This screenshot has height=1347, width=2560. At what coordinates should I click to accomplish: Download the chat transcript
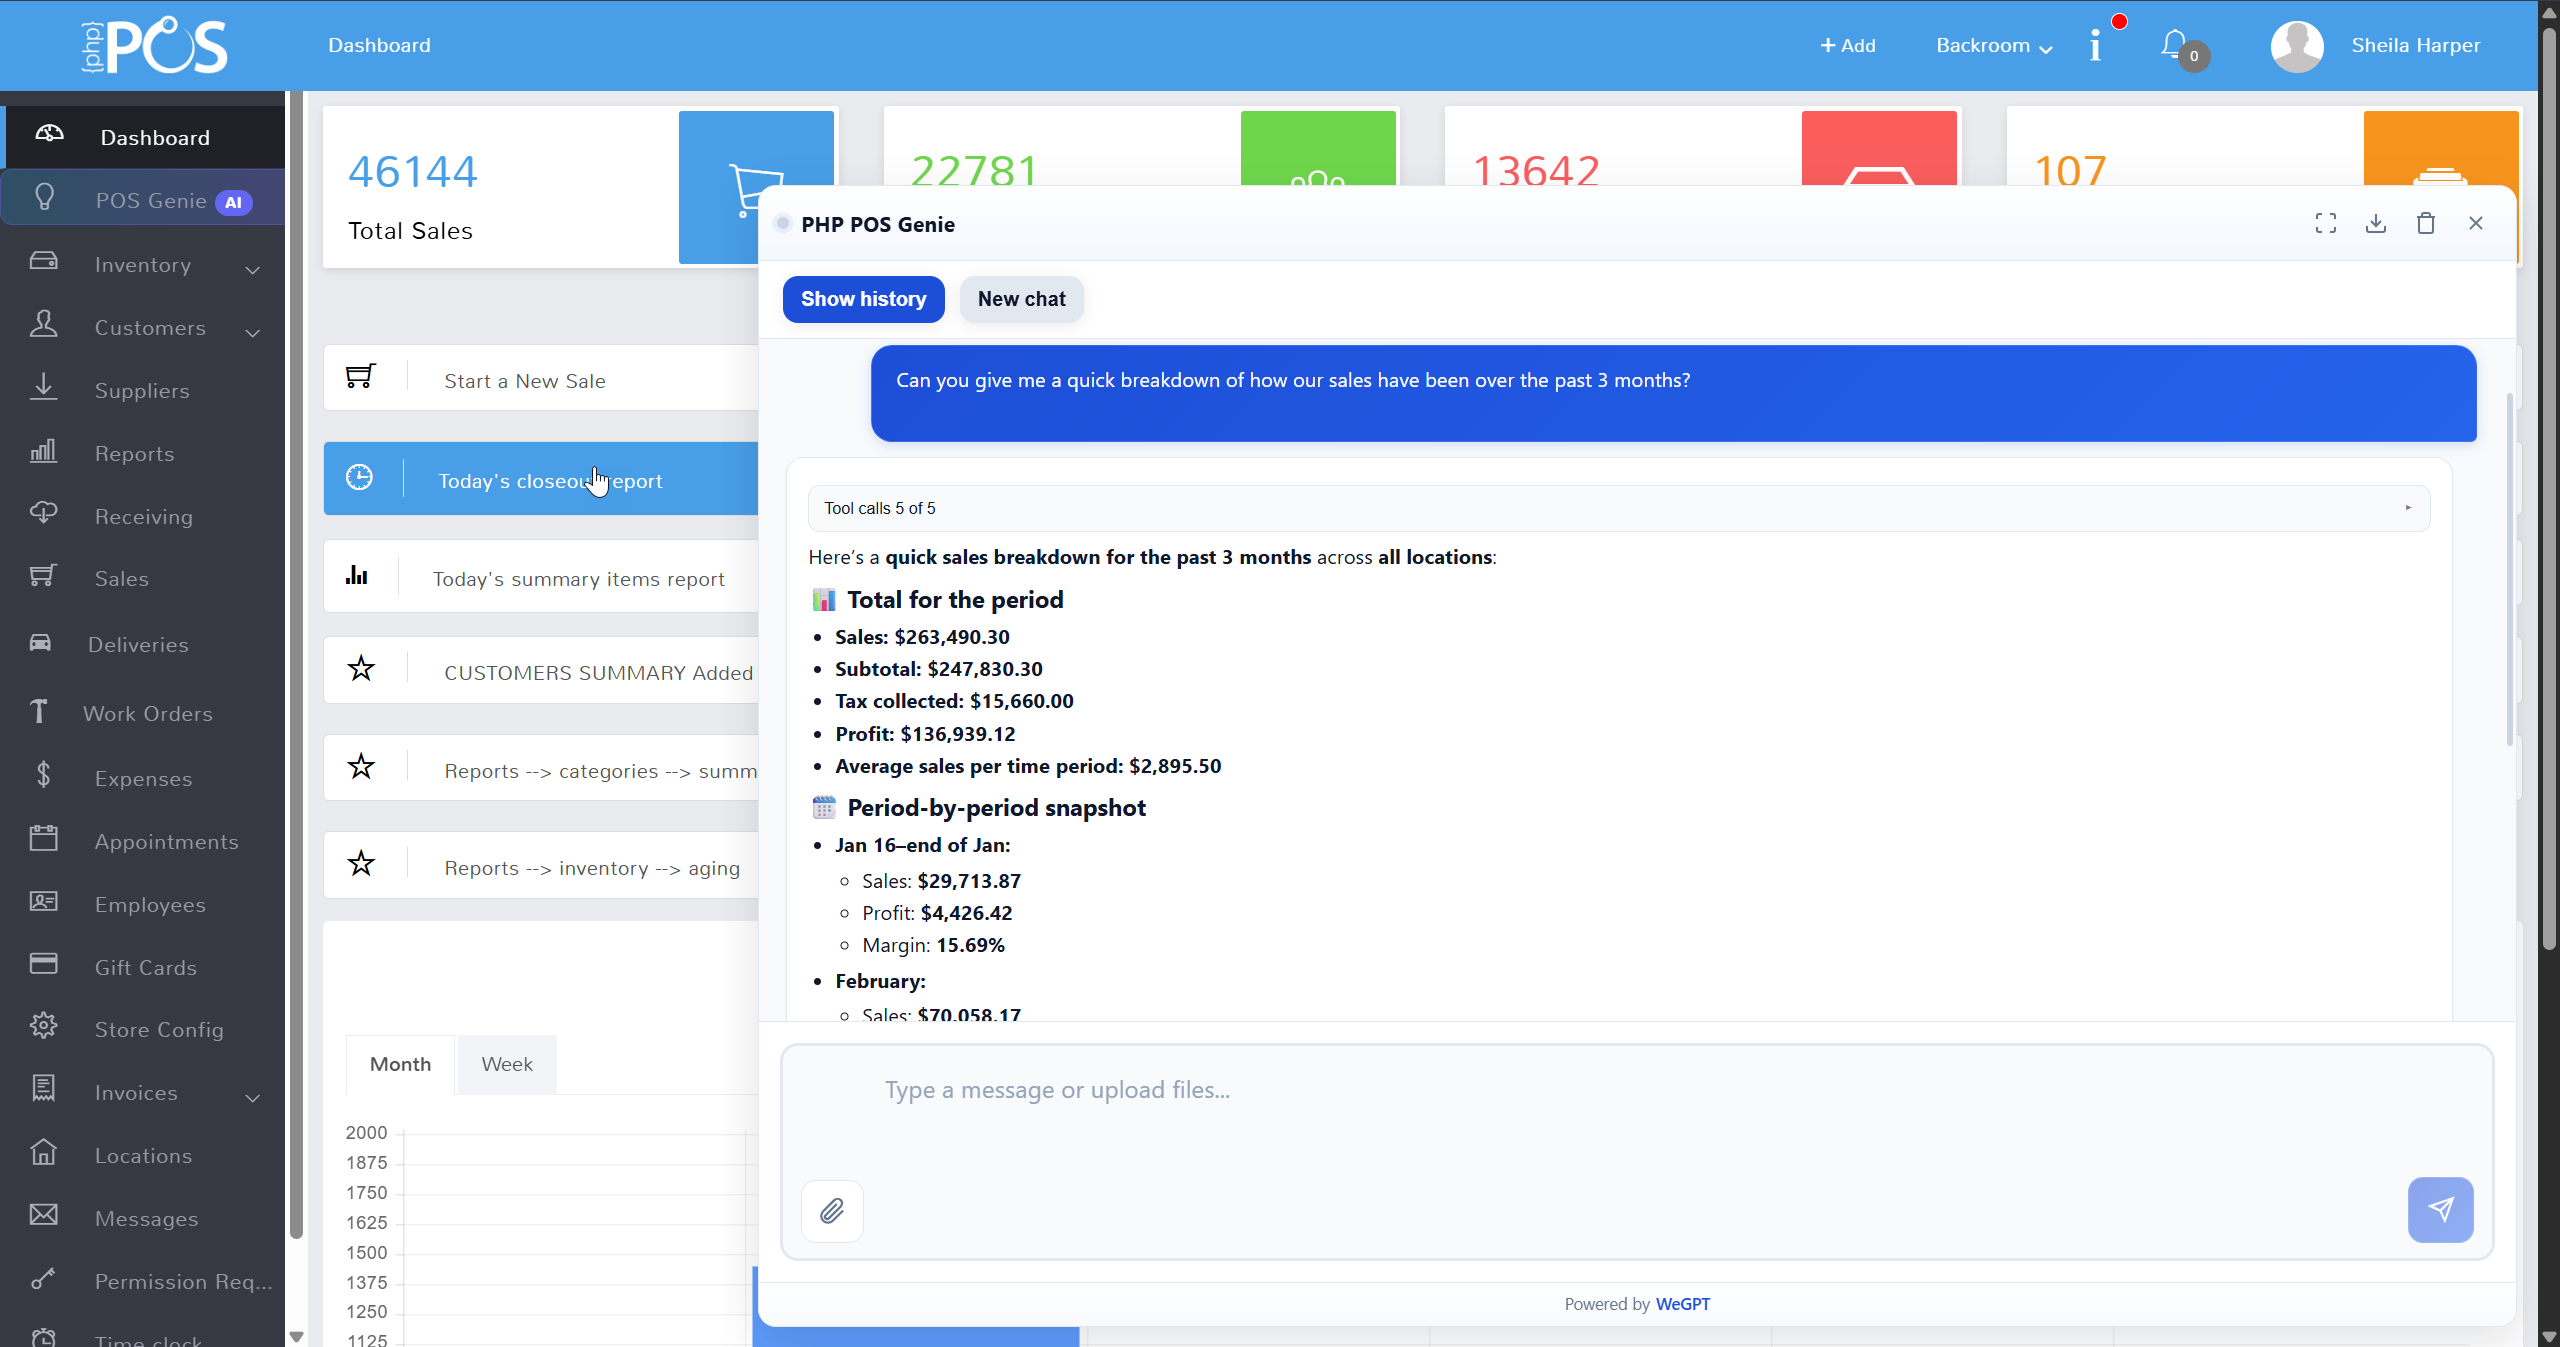(x=2376, y=223)
